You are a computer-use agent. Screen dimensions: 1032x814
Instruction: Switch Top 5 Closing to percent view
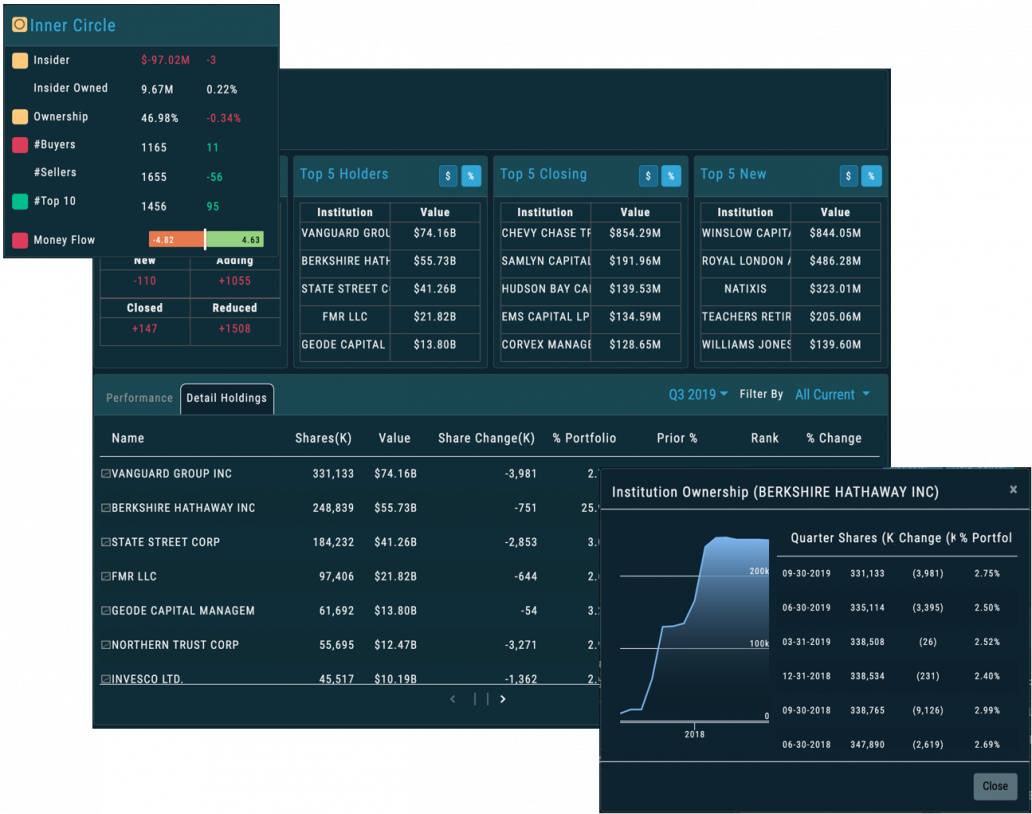pyautogui.click(x=671, y=176)
